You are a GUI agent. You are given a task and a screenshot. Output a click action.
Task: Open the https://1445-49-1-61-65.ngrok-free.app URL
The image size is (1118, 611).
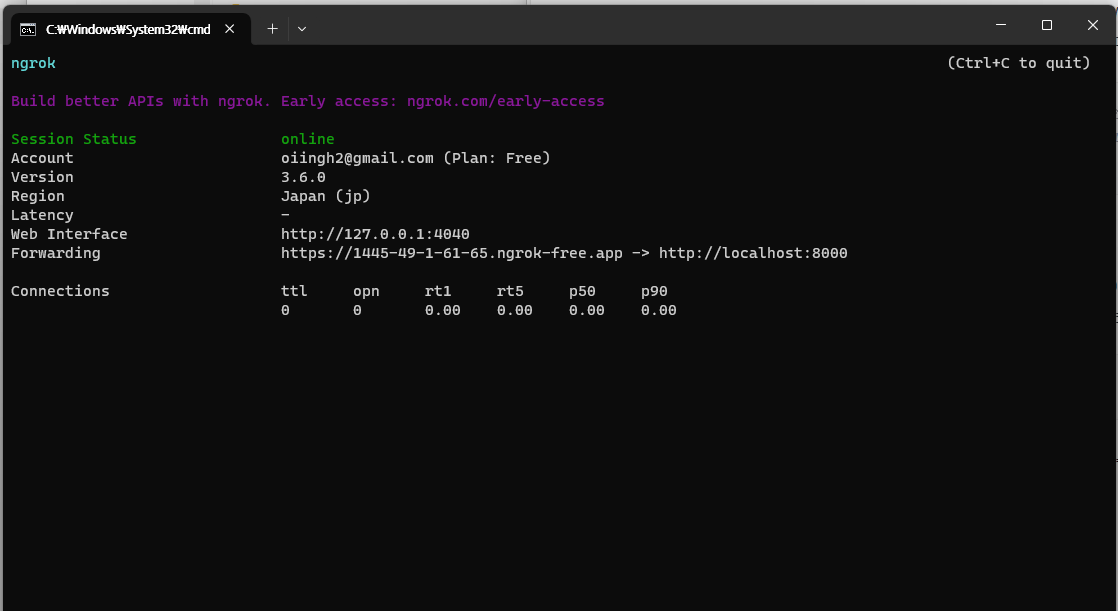point(452,253)
